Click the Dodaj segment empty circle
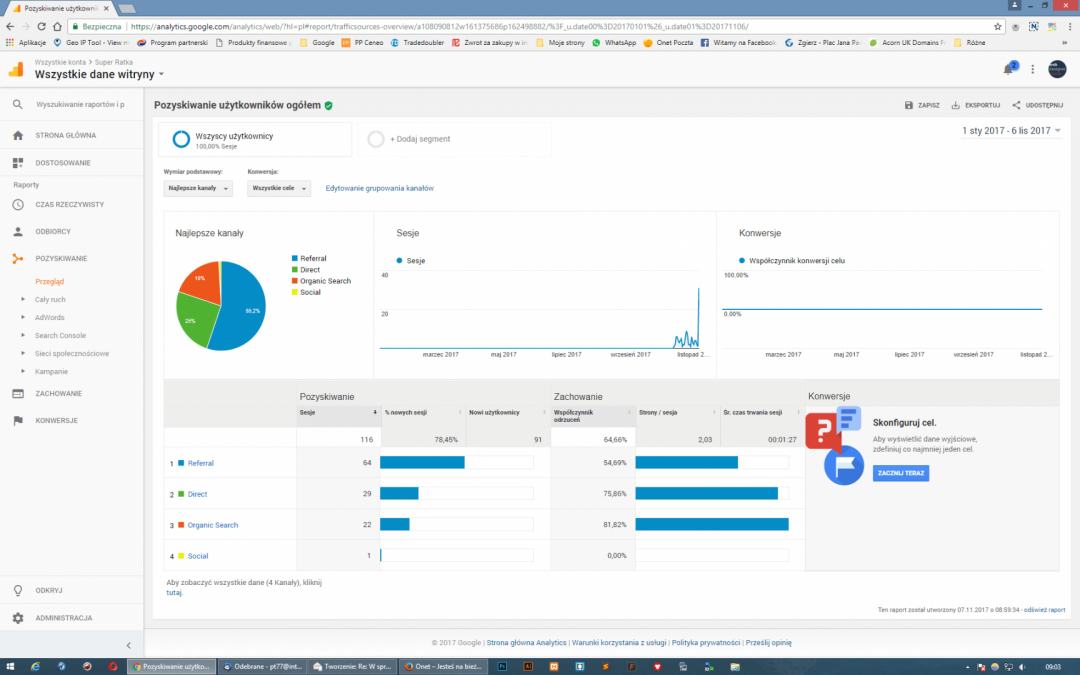This screenshot has height=675, width=1080. click(376, 140)
